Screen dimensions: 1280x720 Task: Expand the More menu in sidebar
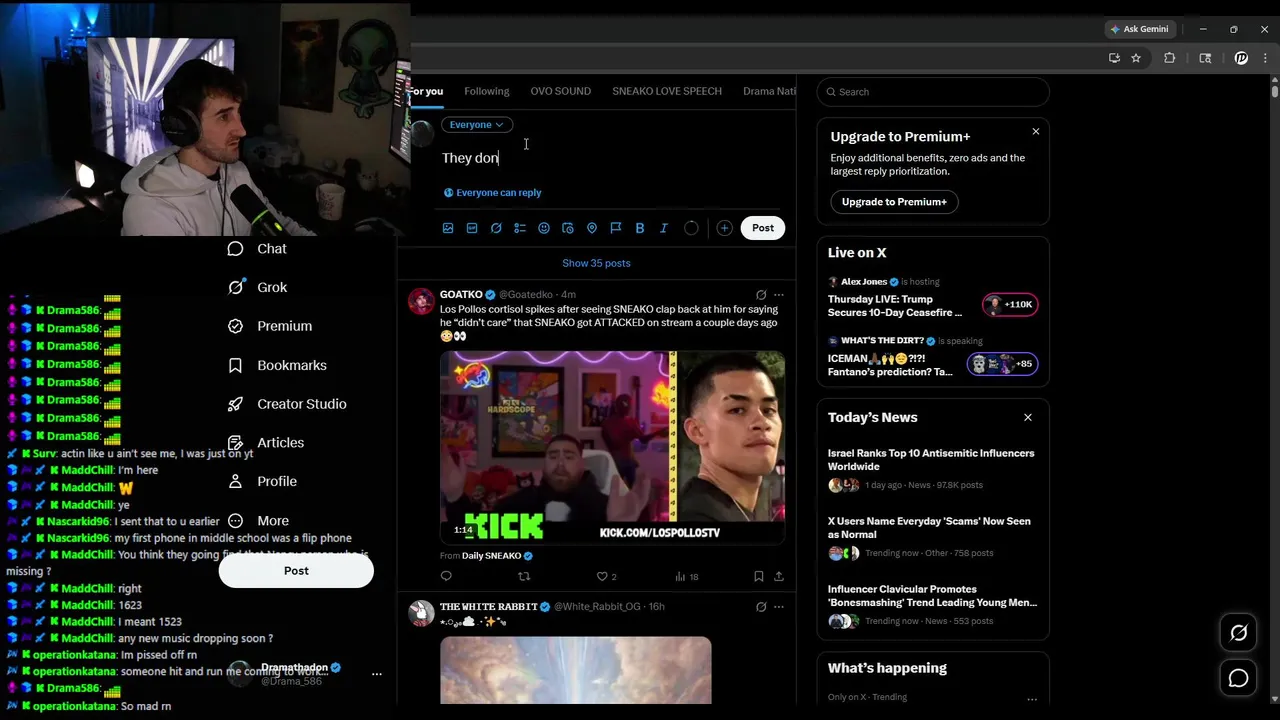point(259,521)
